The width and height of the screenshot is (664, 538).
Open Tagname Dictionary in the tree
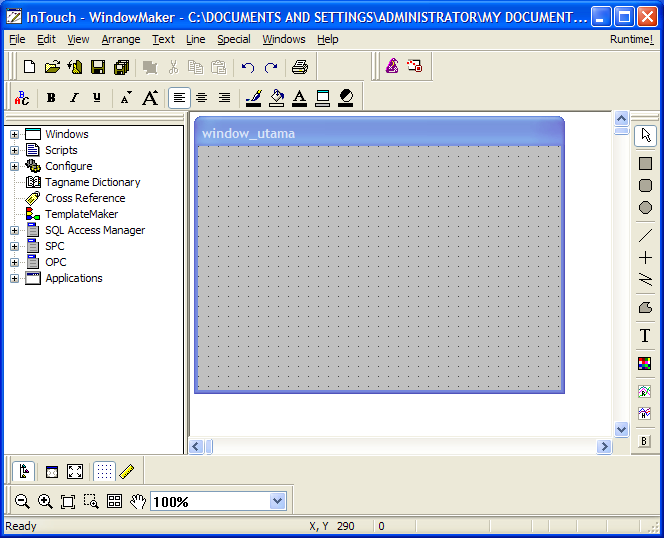(x=93, y=182)
